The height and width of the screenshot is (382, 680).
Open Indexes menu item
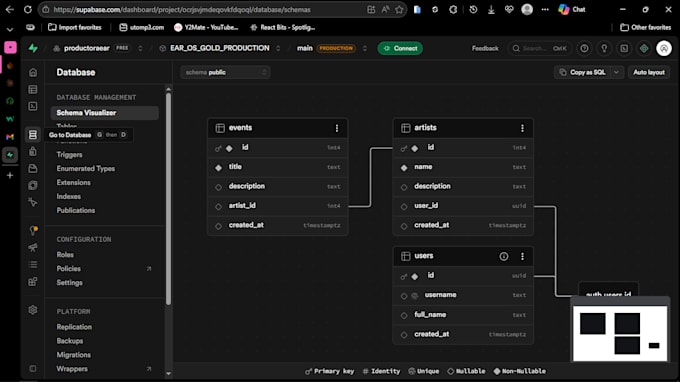[69, 196]
